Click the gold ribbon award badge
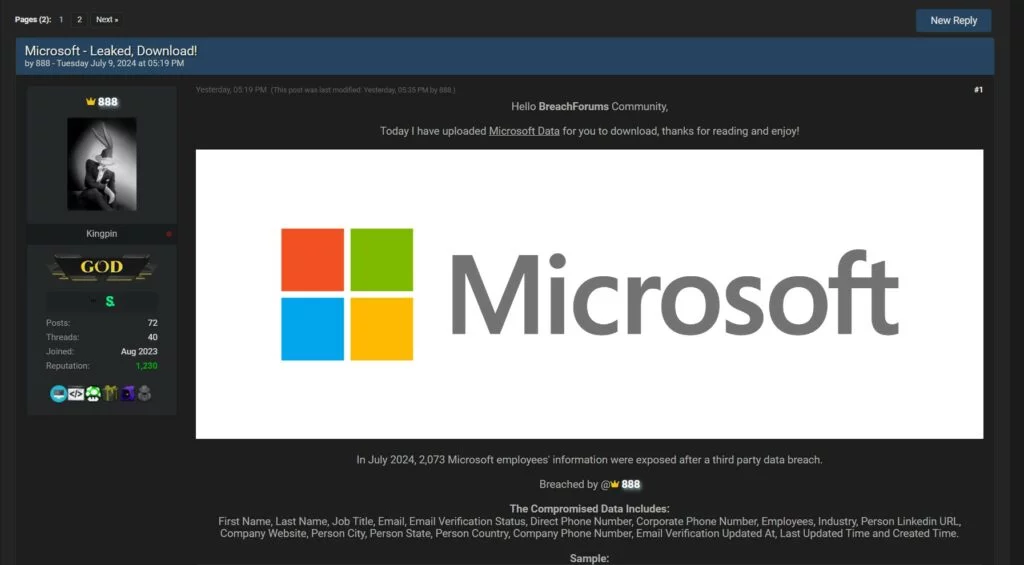 point(110,394)
